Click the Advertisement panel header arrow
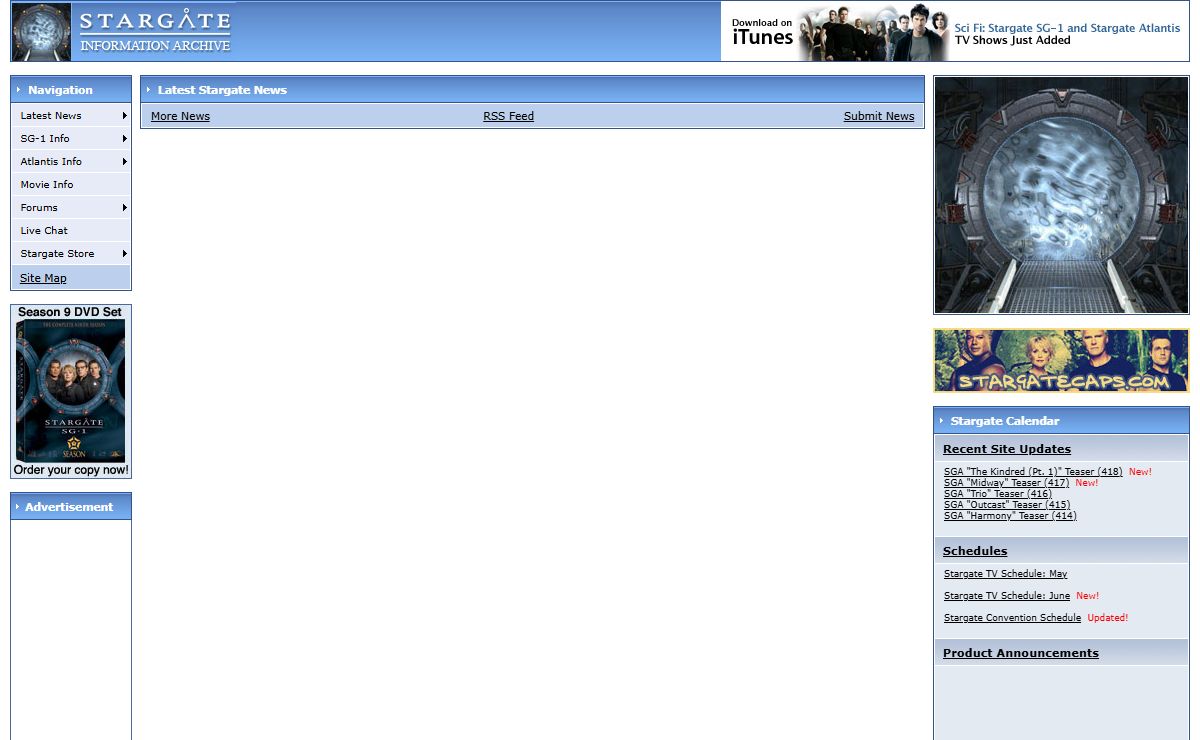 [18, 507]
